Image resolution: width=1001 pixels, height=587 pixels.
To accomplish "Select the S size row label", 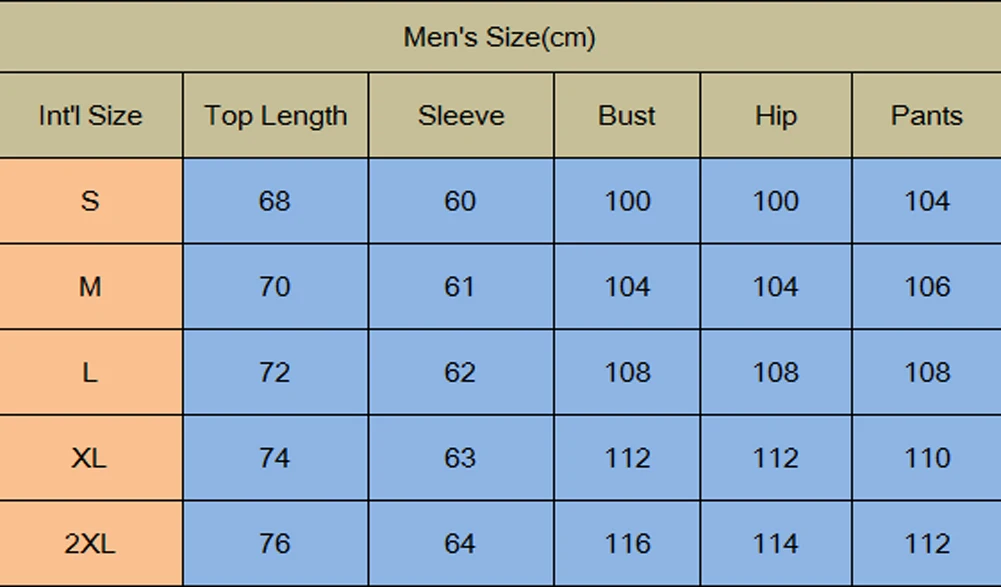I will (90, 201).
